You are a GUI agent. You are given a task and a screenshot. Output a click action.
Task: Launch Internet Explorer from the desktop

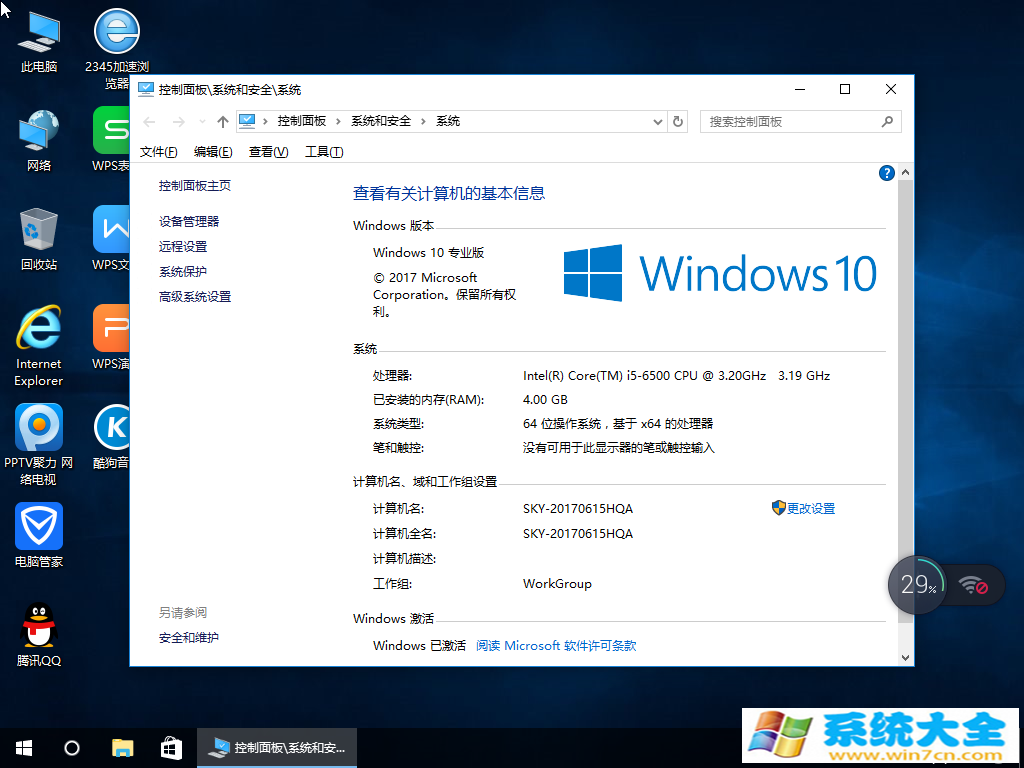coord(39,345)
